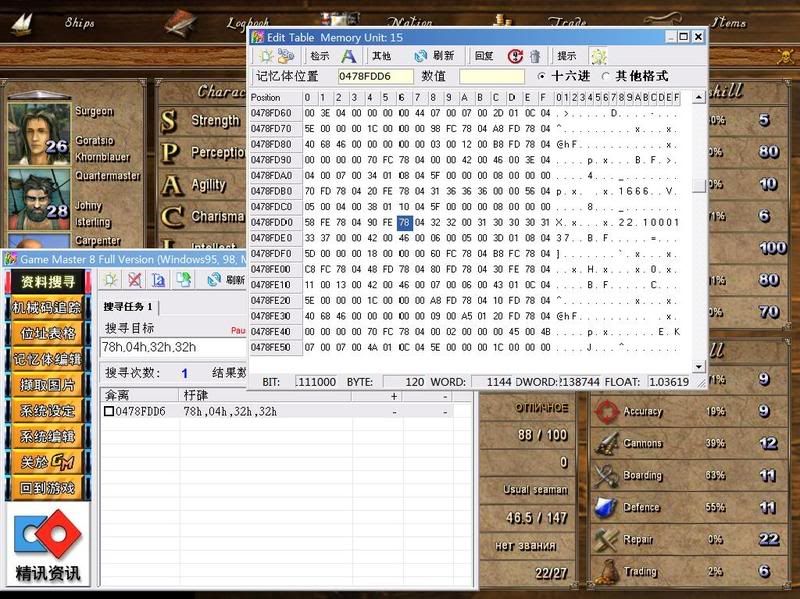The height and width of the screenshot is (599, 800).
Task: Click the sailing ship icon beside Ships
Action: pos(22,23)
